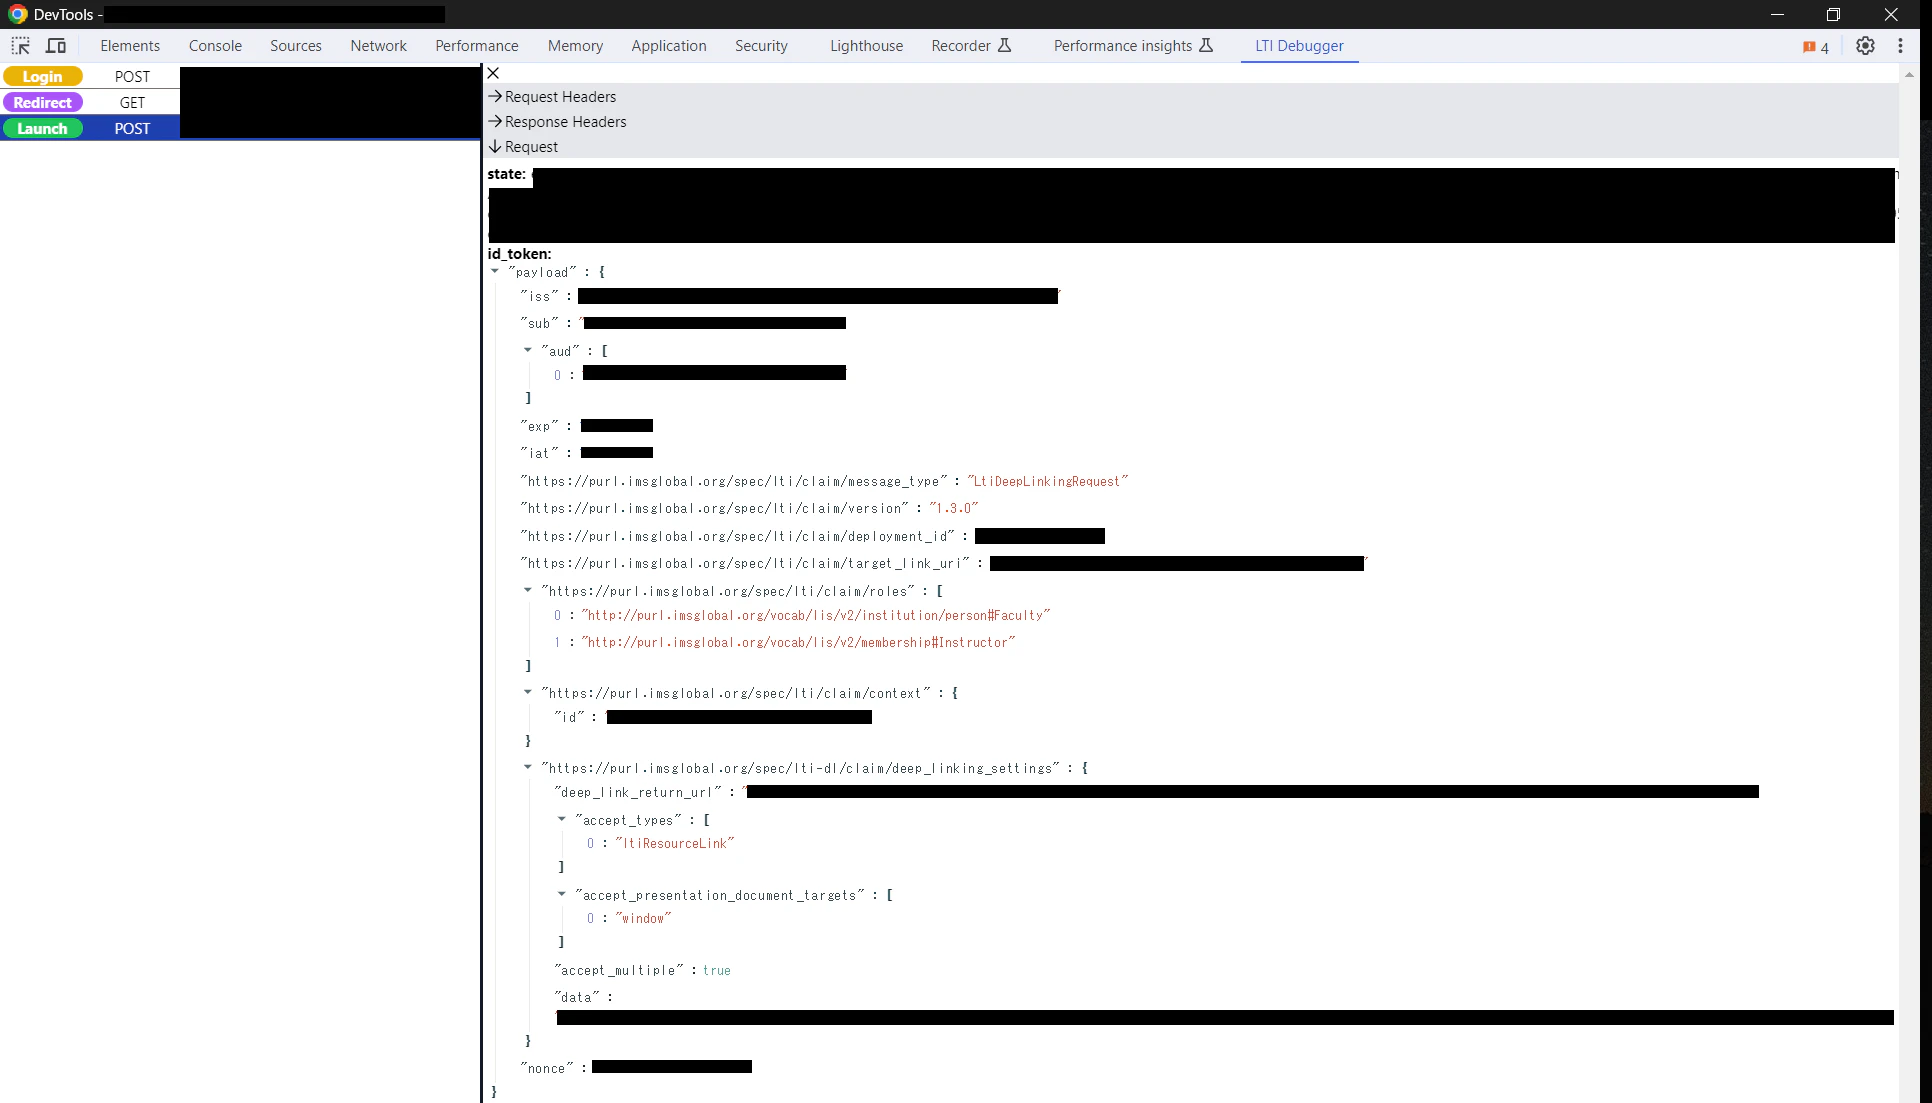This screenshot has height=1103, width=1932.
Task: Switch to the Network tab
Action: (378, 46)
